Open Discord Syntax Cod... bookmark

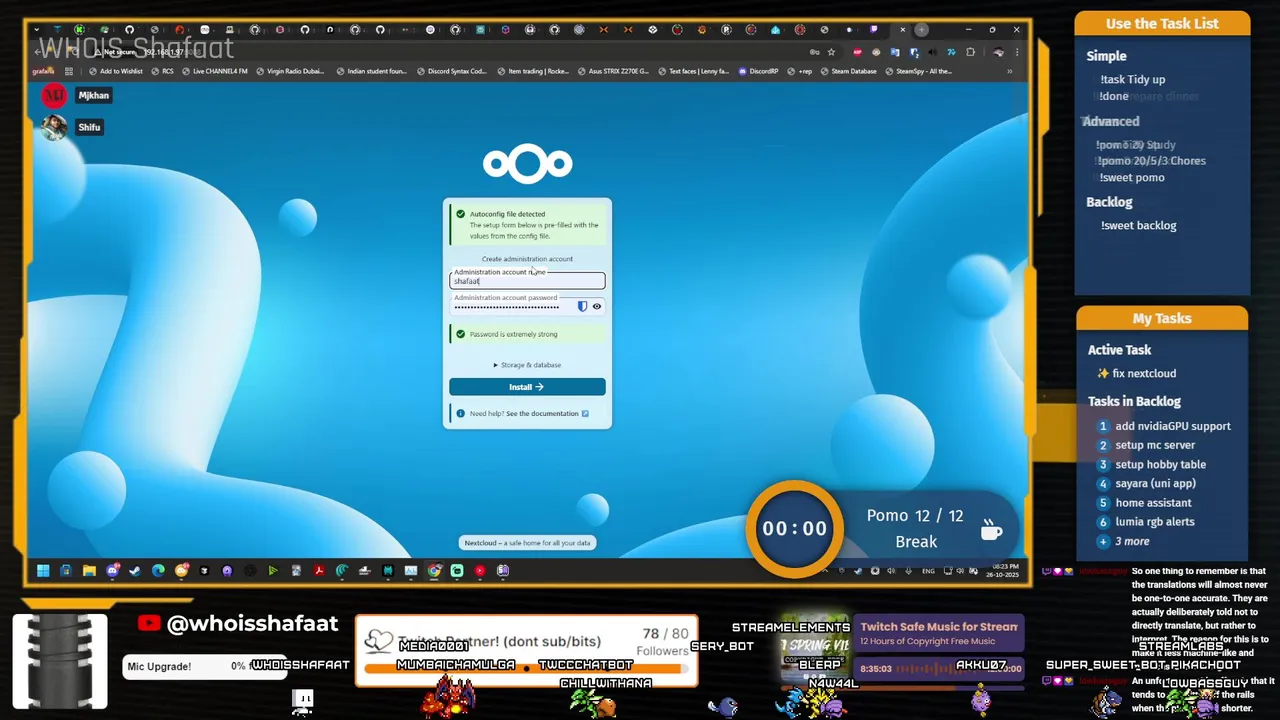pos(451,71)
